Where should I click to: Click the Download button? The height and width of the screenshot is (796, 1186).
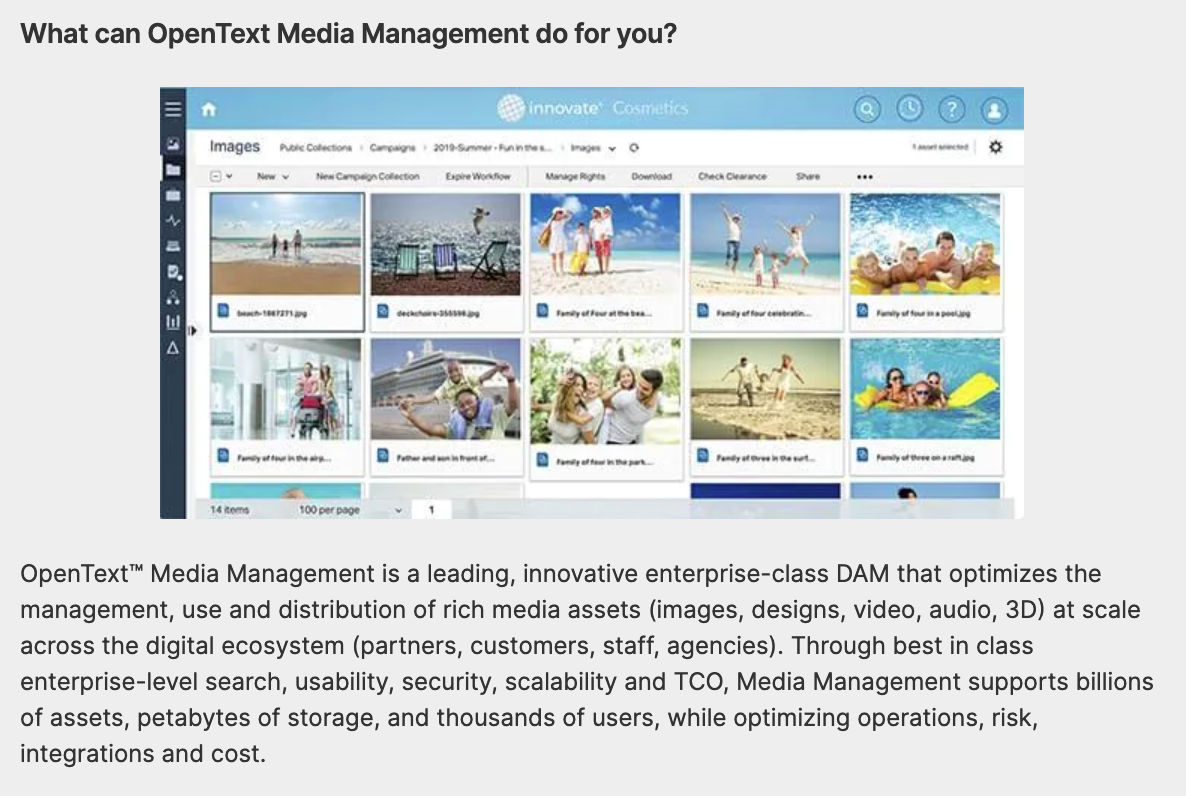pos(651,176)
